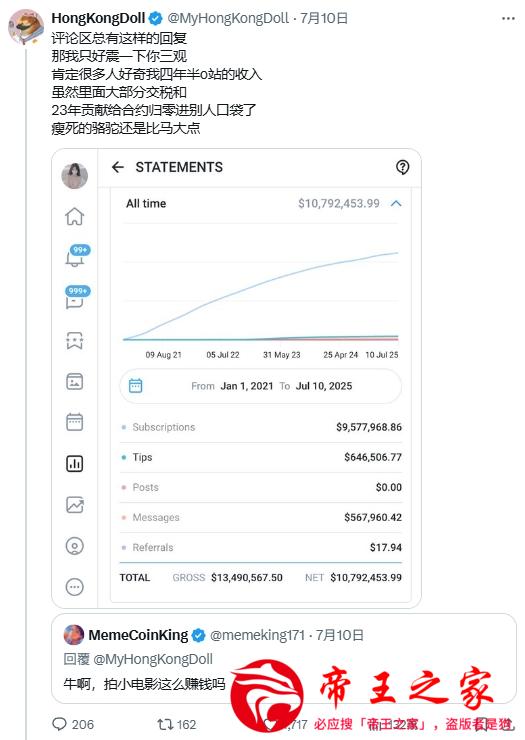Open the statistics line-graph icon in sidebar

[x=75, y=505]
